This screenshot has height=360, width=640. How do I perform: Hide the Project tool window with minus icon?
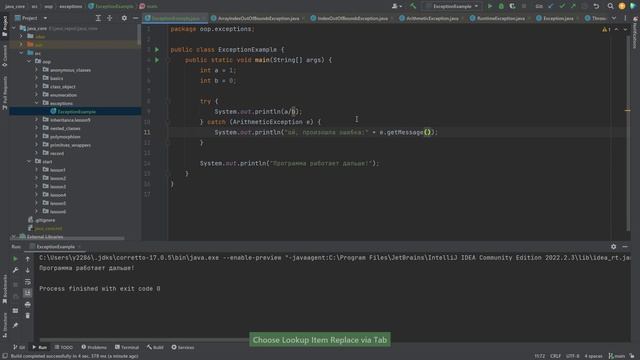[x=136, y=18]
